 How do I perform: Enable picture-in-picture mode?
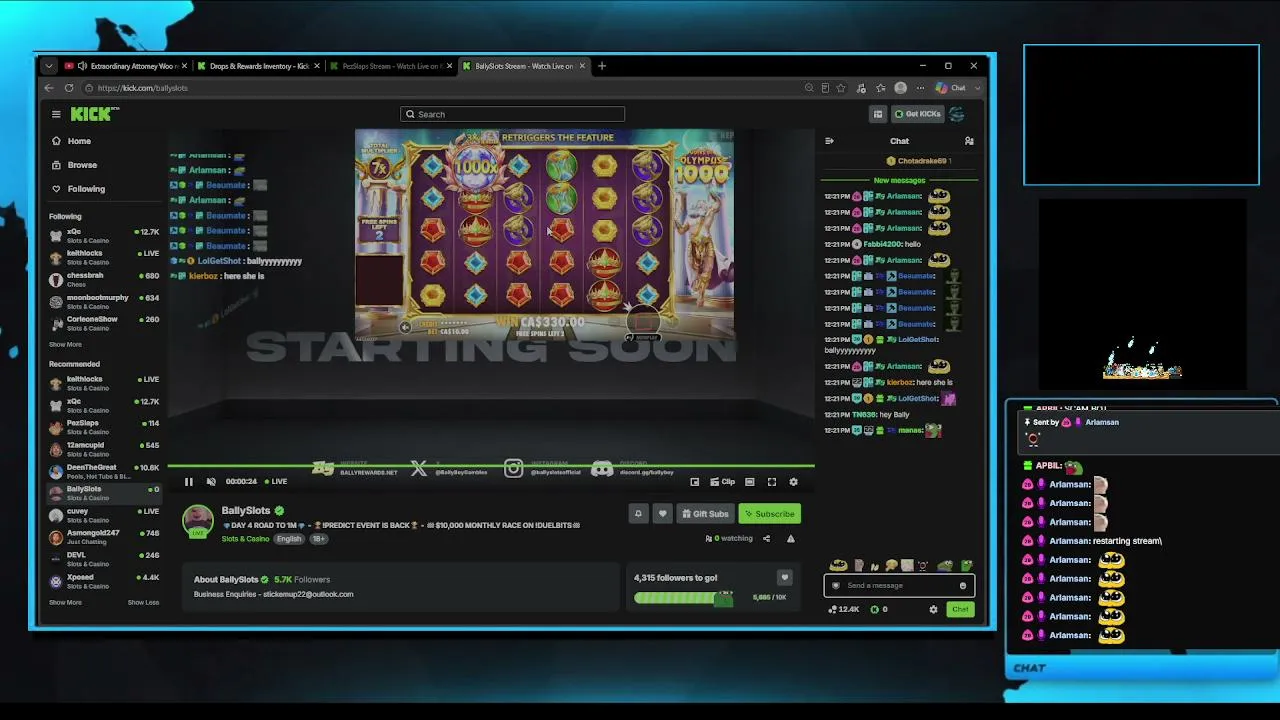(x=694, y=482)
